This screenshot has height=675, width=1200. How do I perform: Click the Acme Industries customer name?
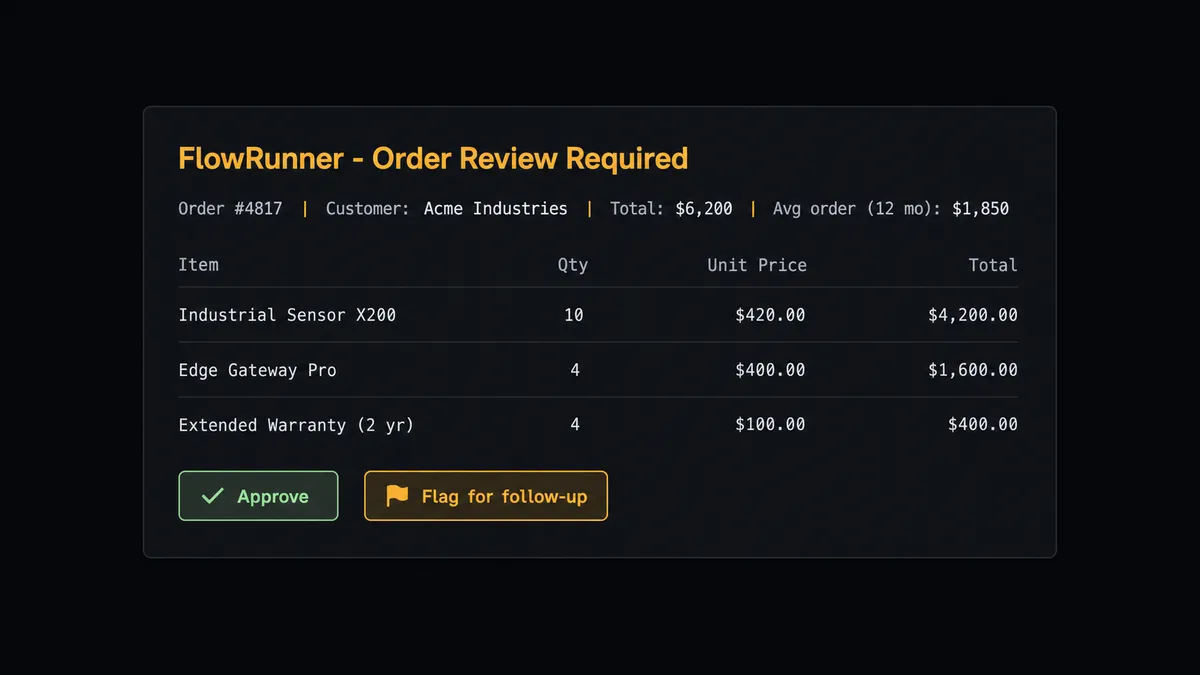[495, 209]
